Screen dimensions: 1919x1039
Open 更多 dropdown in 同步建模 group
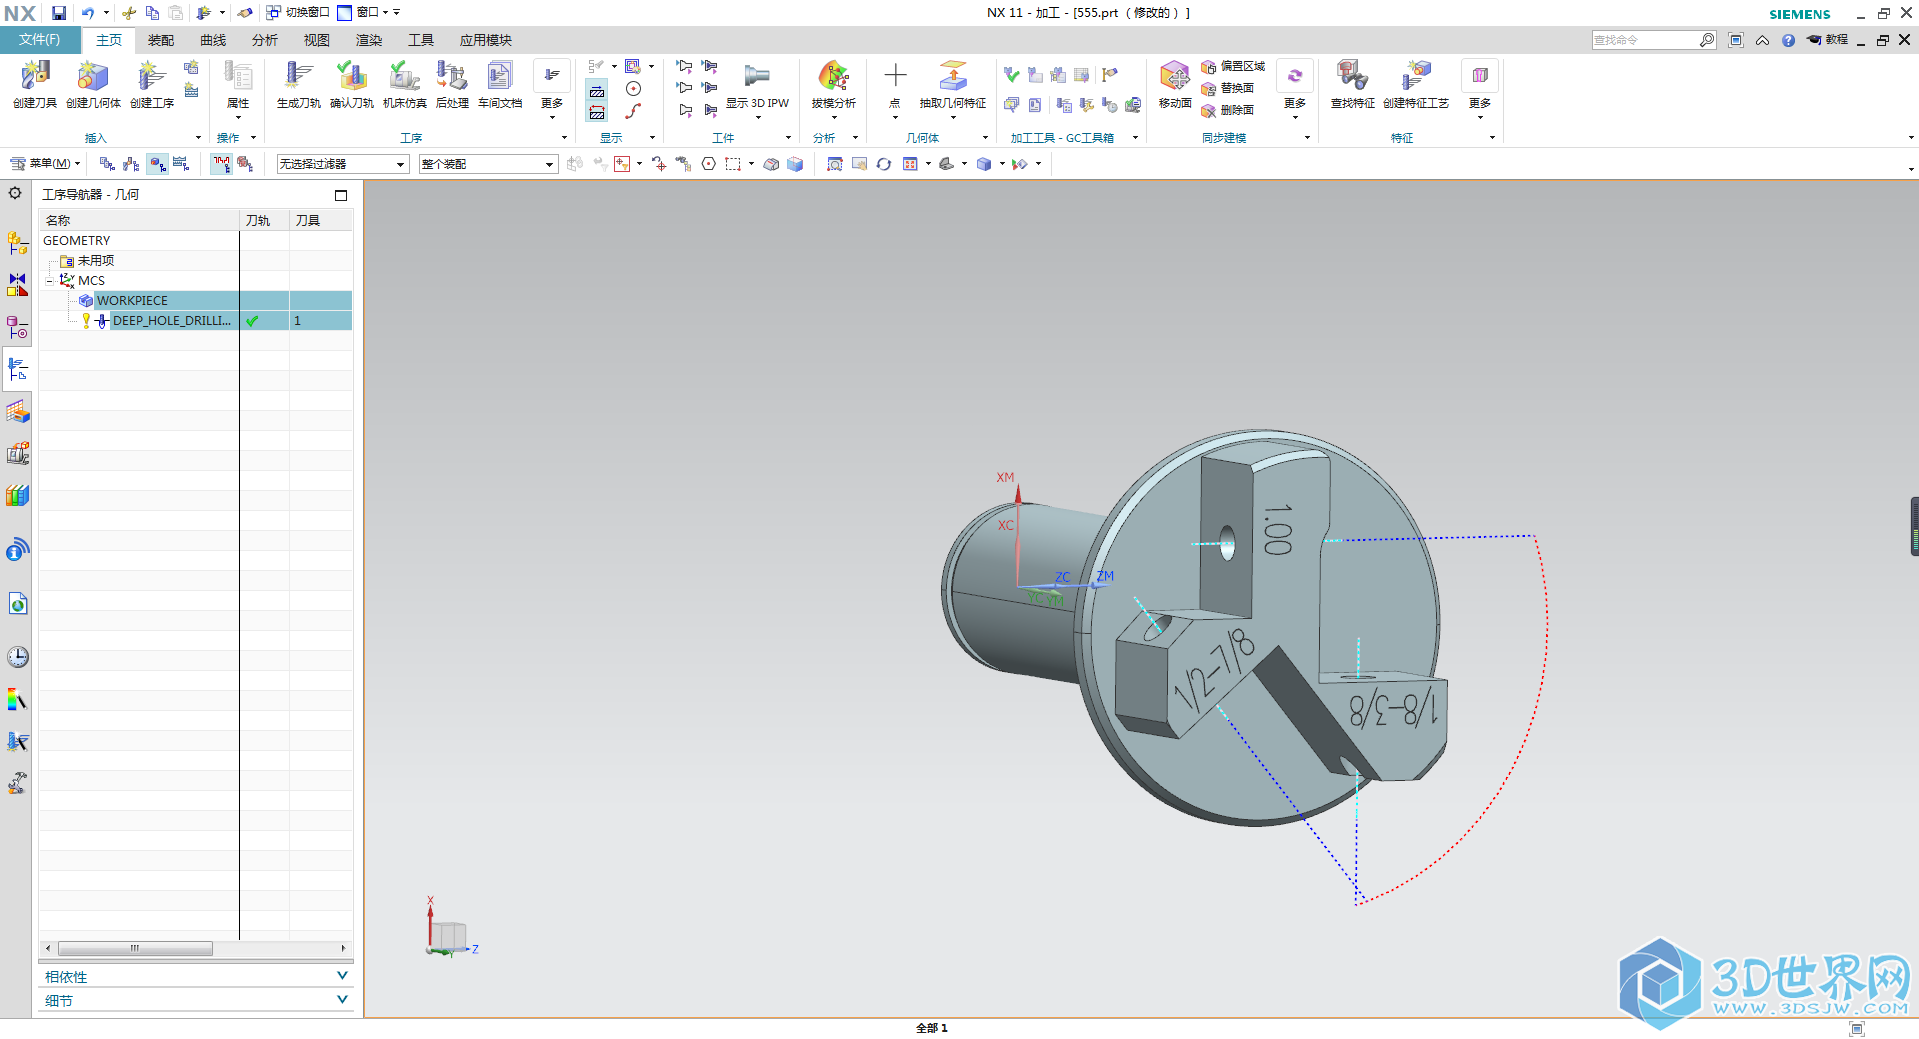[x=1295, y=89]
